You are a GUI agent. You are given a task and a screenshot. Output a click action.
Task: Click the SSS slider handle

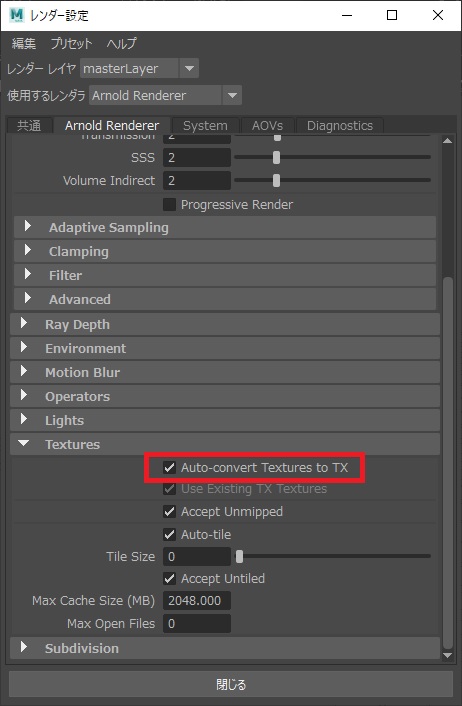pos(276,157)
